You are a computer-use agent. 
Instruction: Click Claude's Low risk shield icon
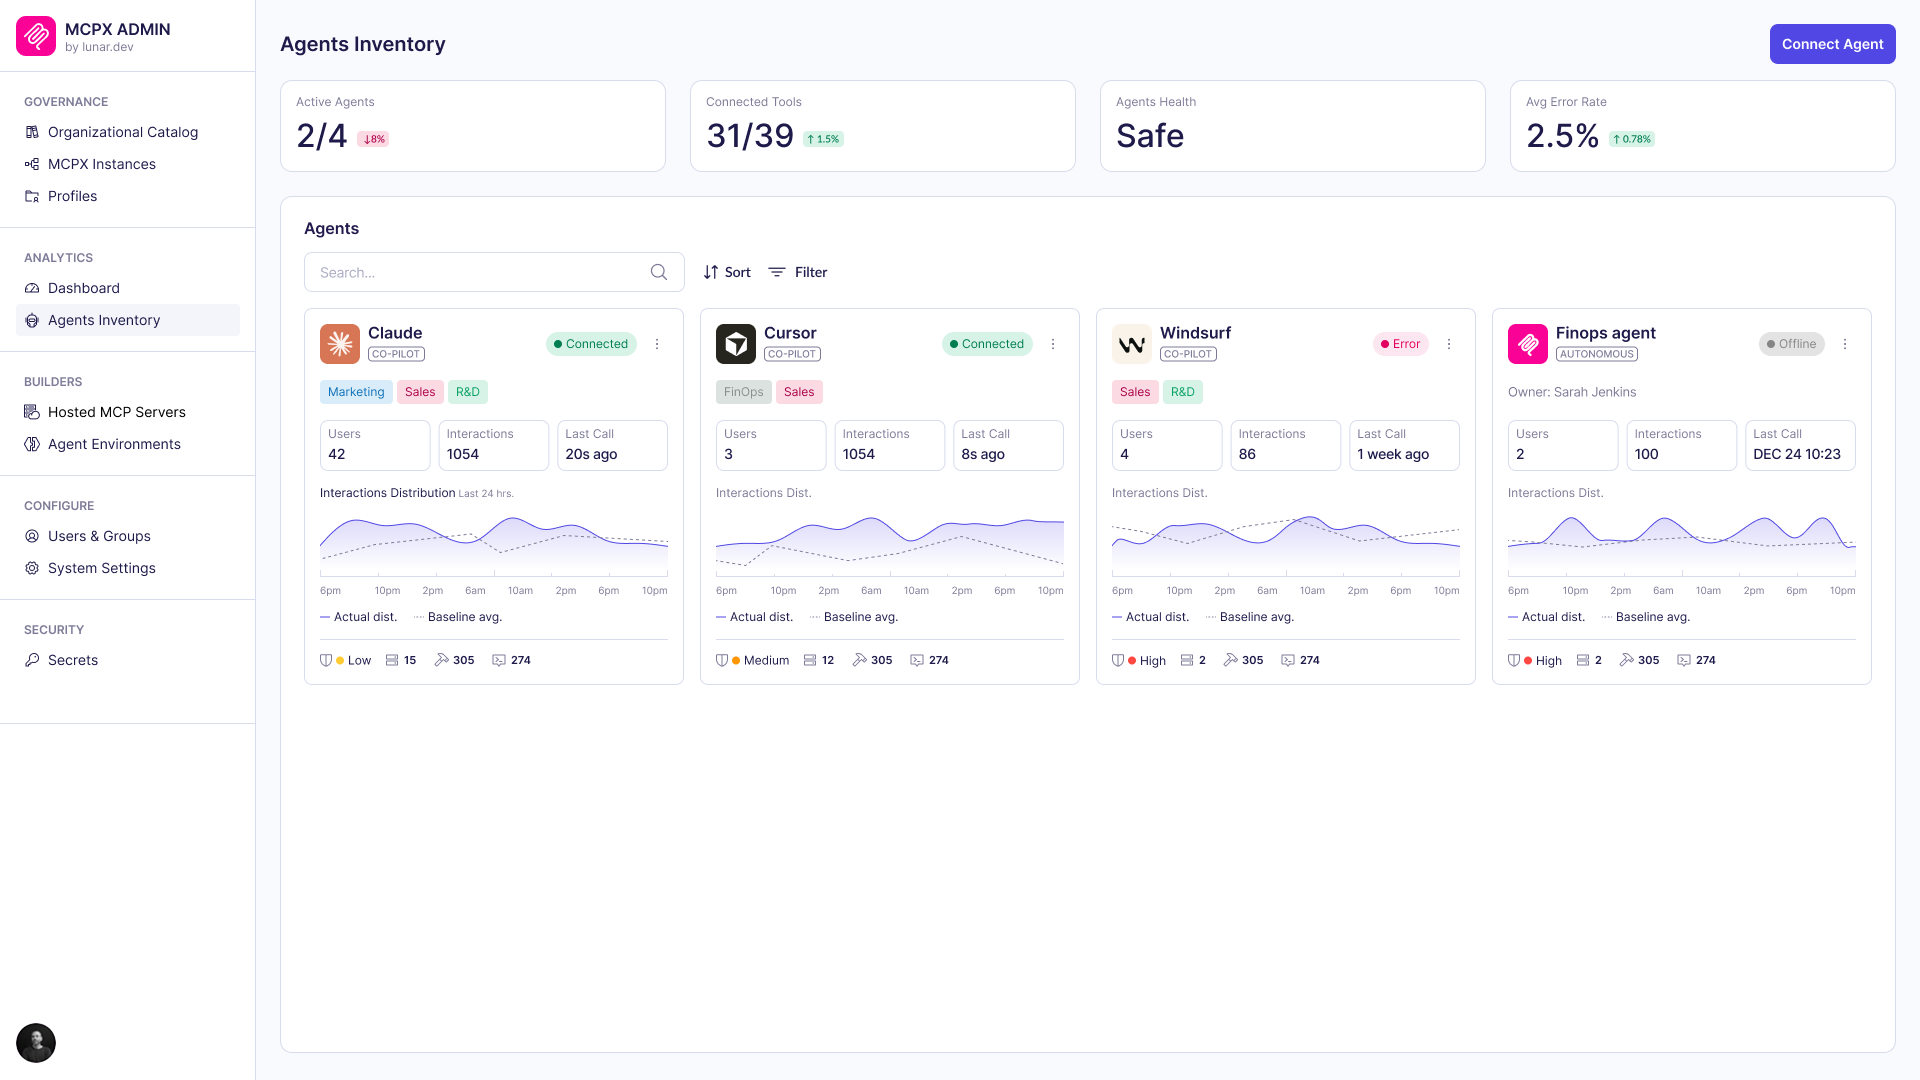tap(326, 660)
